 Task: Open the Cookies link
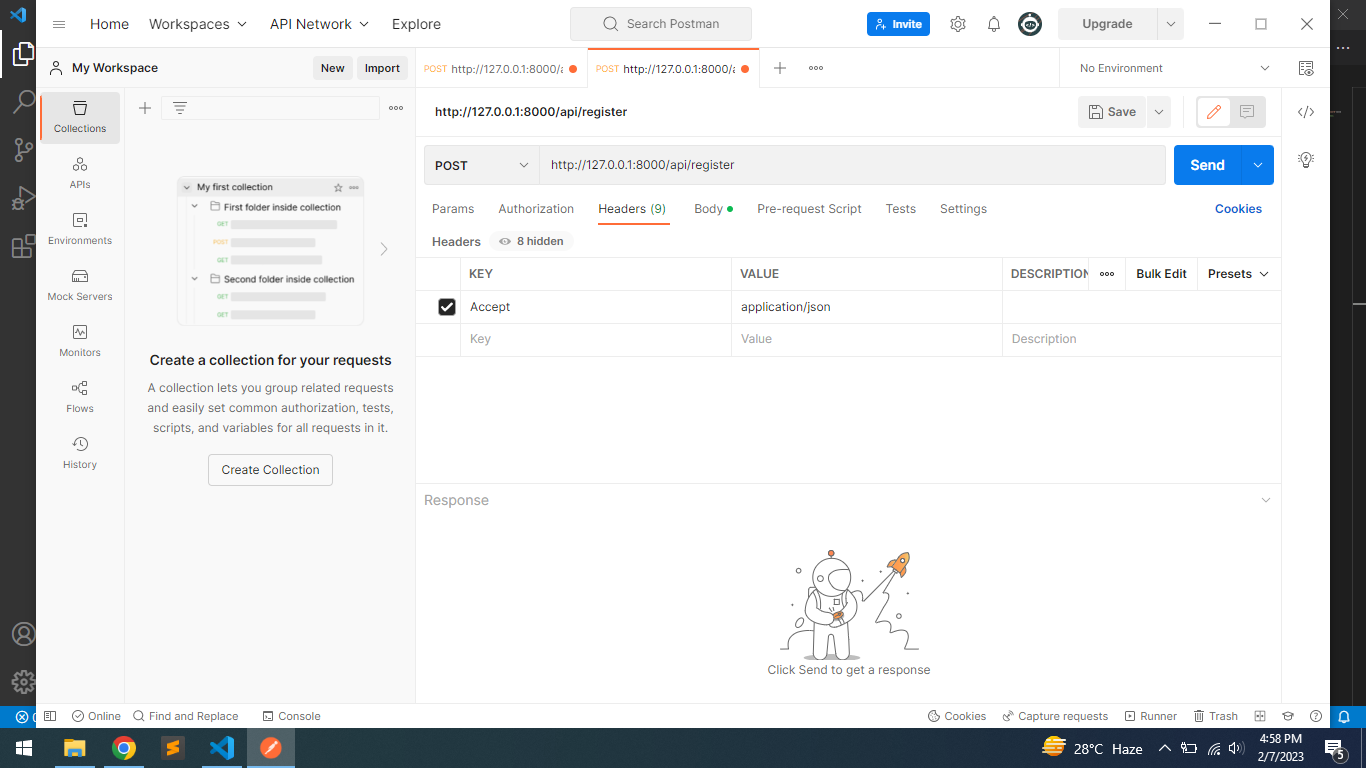[x=1238, y=209]
